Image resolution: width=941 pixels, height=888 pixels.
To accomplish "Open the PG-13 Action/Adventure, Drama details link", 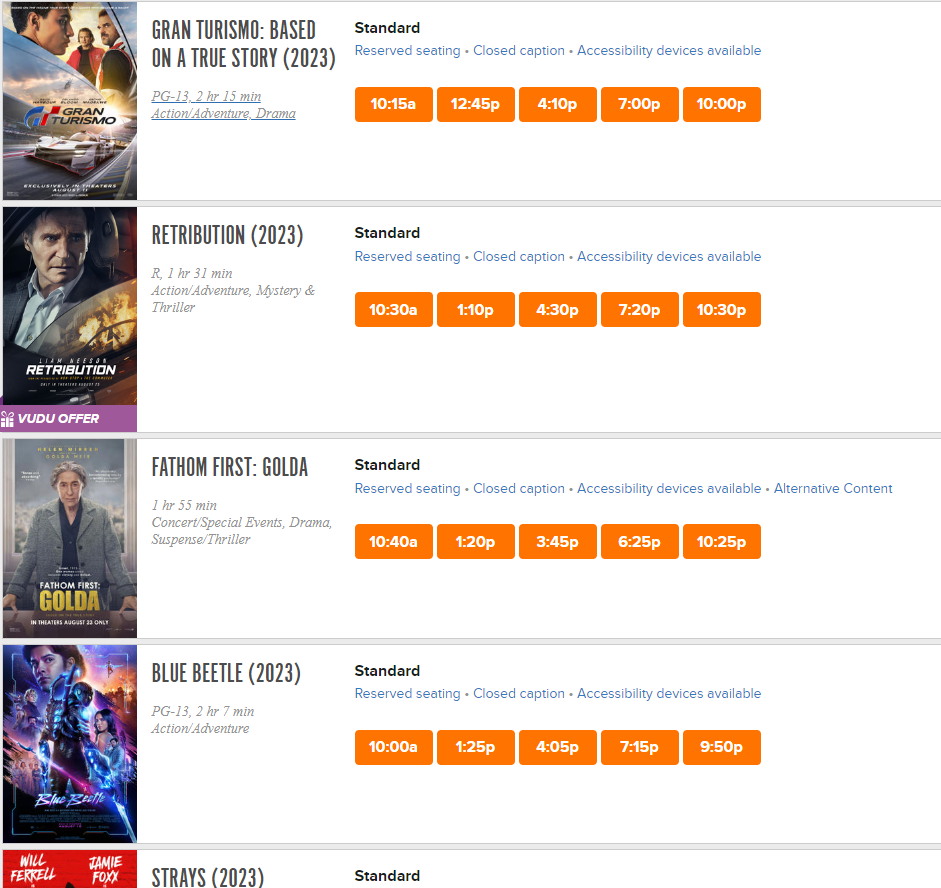I will pyautogui.click(x=223, y=105).
